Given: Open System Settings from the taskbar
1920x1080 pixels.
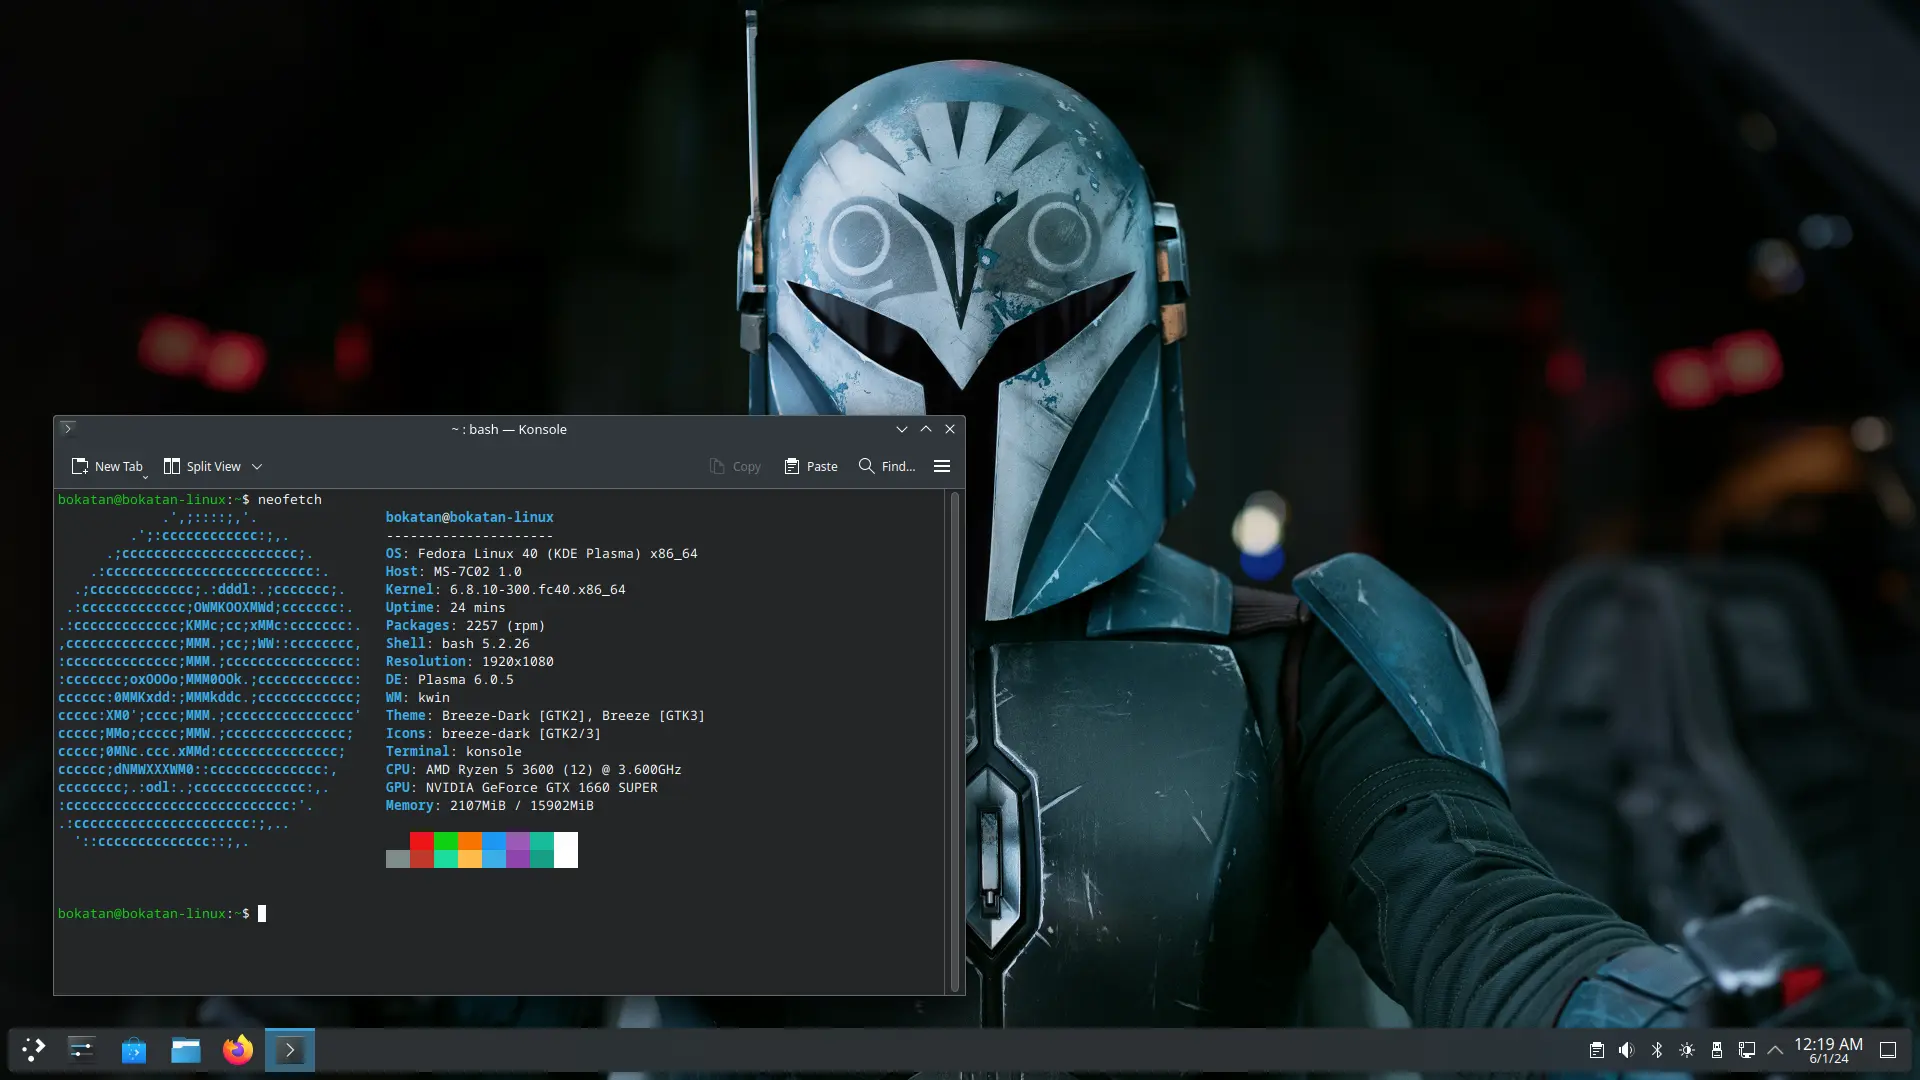Looking at the screenshot, I should 82,1050.
